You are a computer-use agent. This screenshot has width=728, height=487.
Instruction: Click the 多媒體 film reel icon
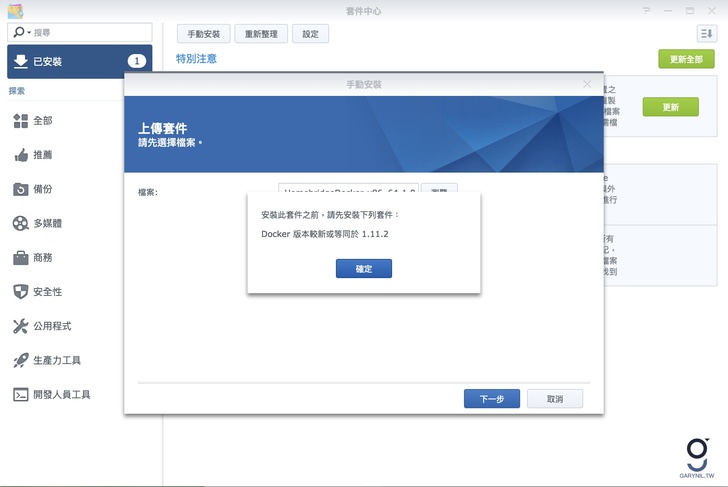pos(20,223)
